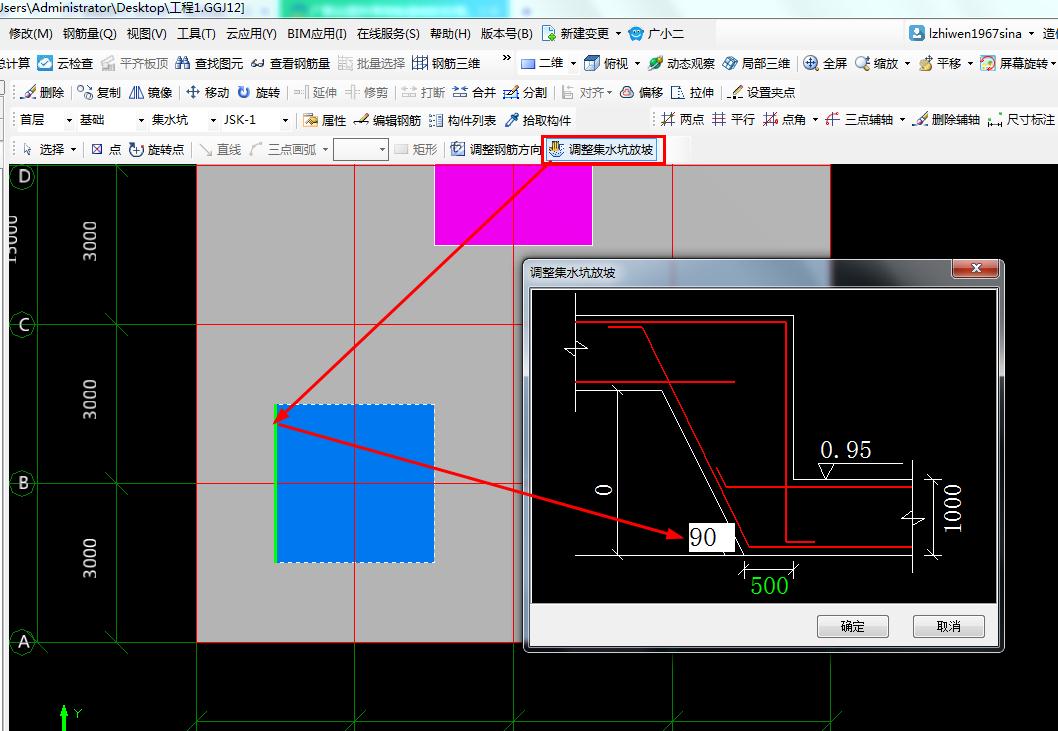Open the 视图(V) menu

[146, 34]
